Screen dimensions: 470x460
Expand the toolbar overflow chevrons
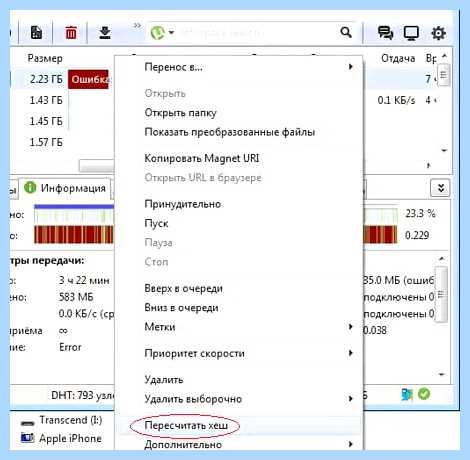tap(137, 25)
